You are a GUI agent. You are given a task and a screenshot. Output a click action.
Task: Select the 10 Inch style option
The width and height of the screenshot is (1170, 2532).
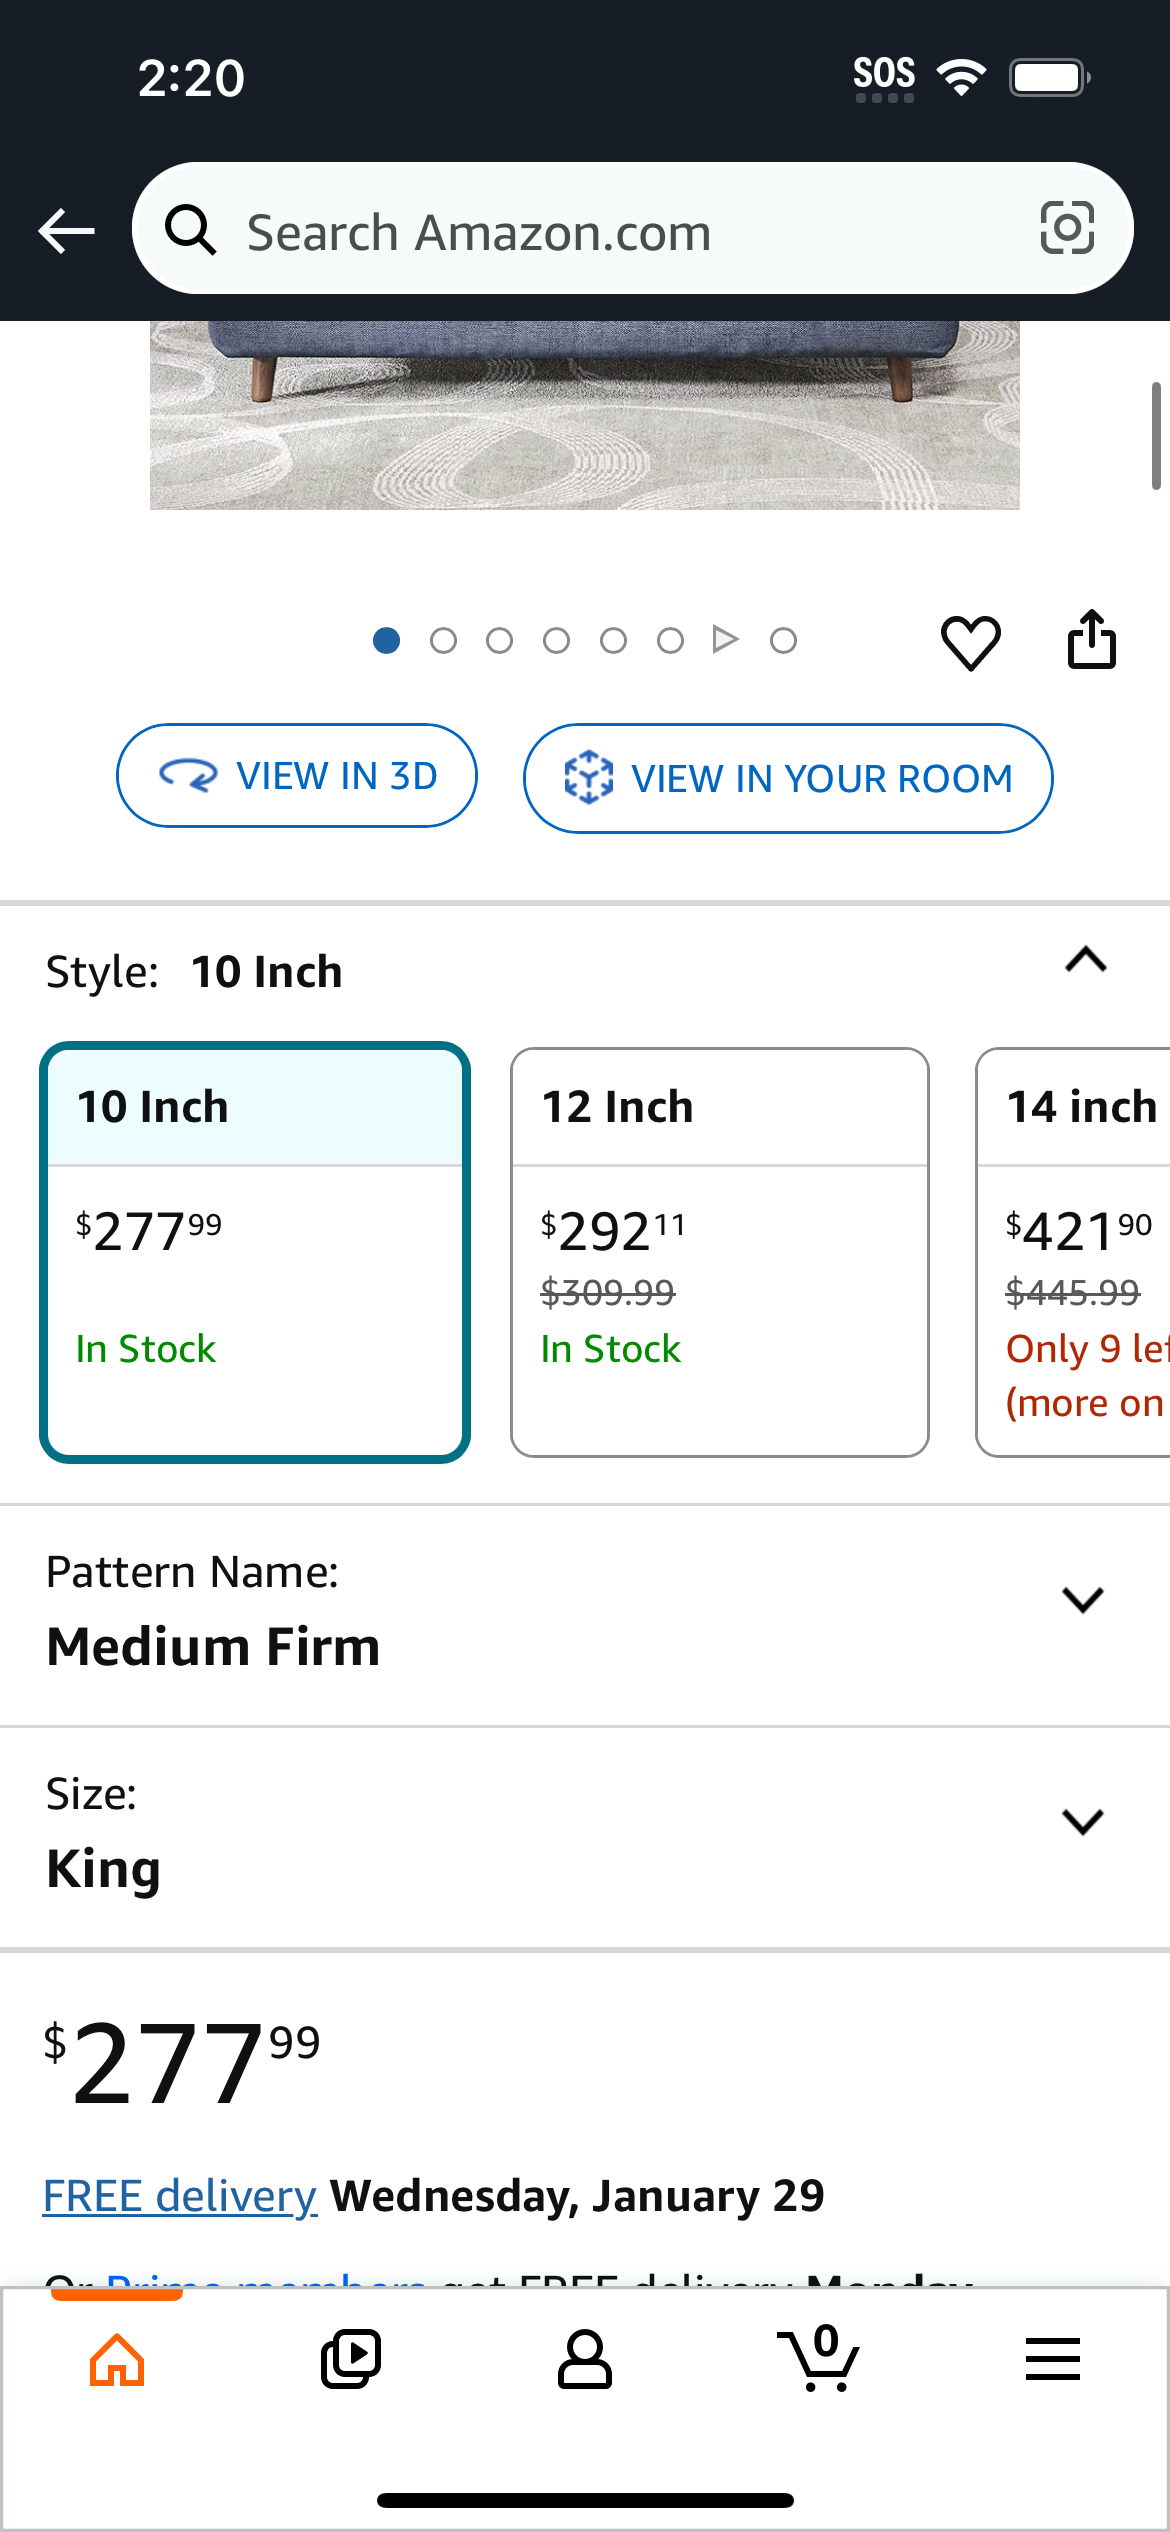click(x=255, y=1252)
